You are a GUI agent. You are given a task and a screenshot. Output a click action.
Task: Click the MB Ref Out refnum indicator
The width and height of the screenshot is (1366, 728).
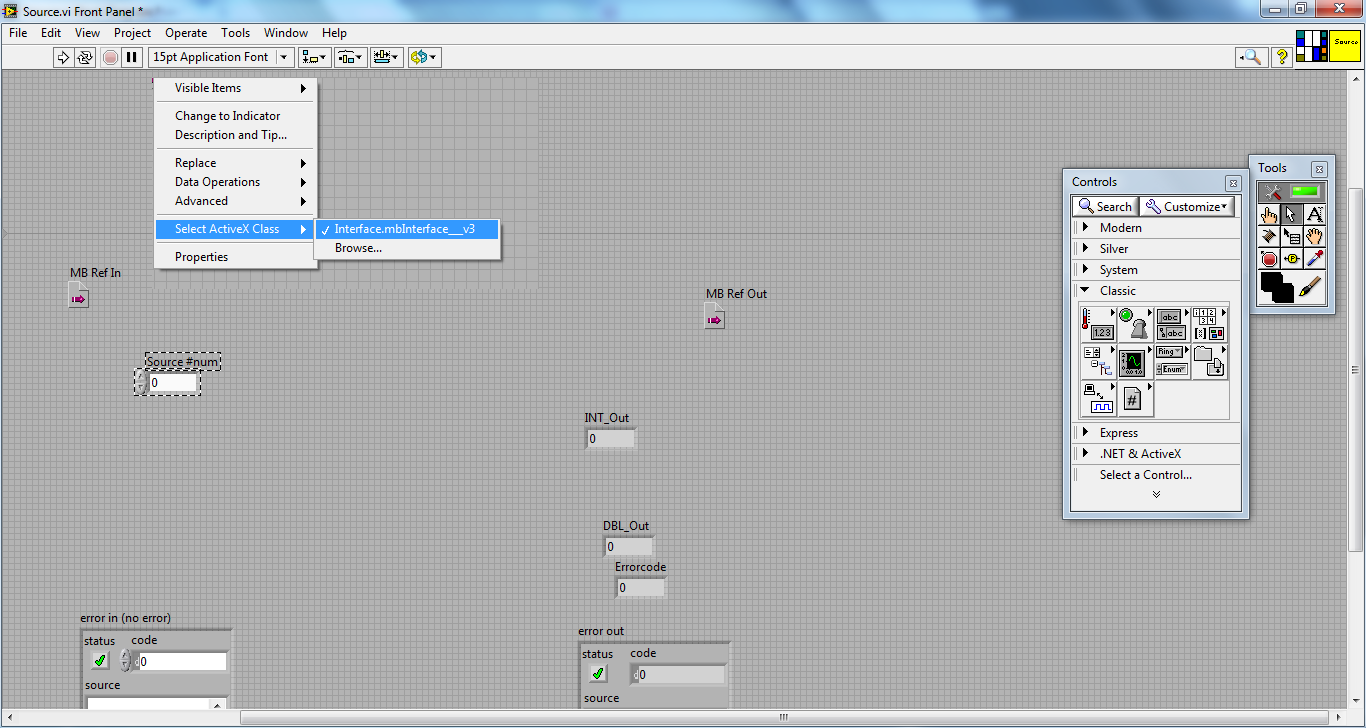(714, 316)
